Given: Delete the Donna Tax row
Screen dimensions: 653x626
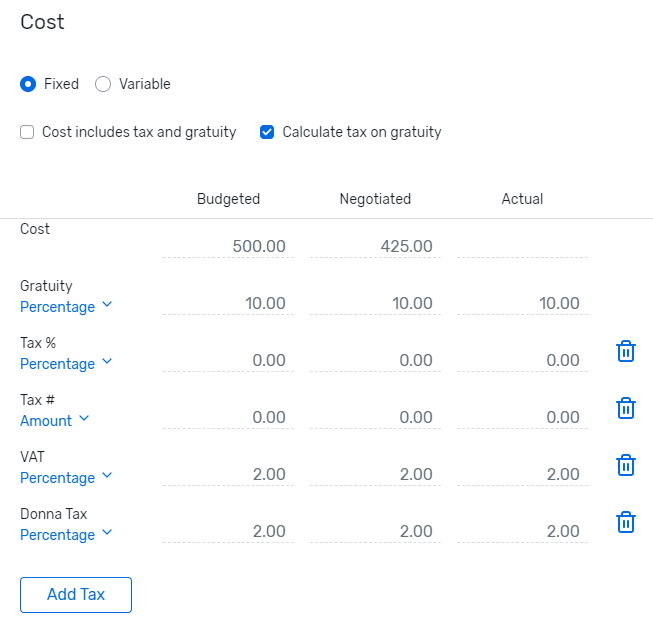Looking at the screenshot, I should [626, 522].
